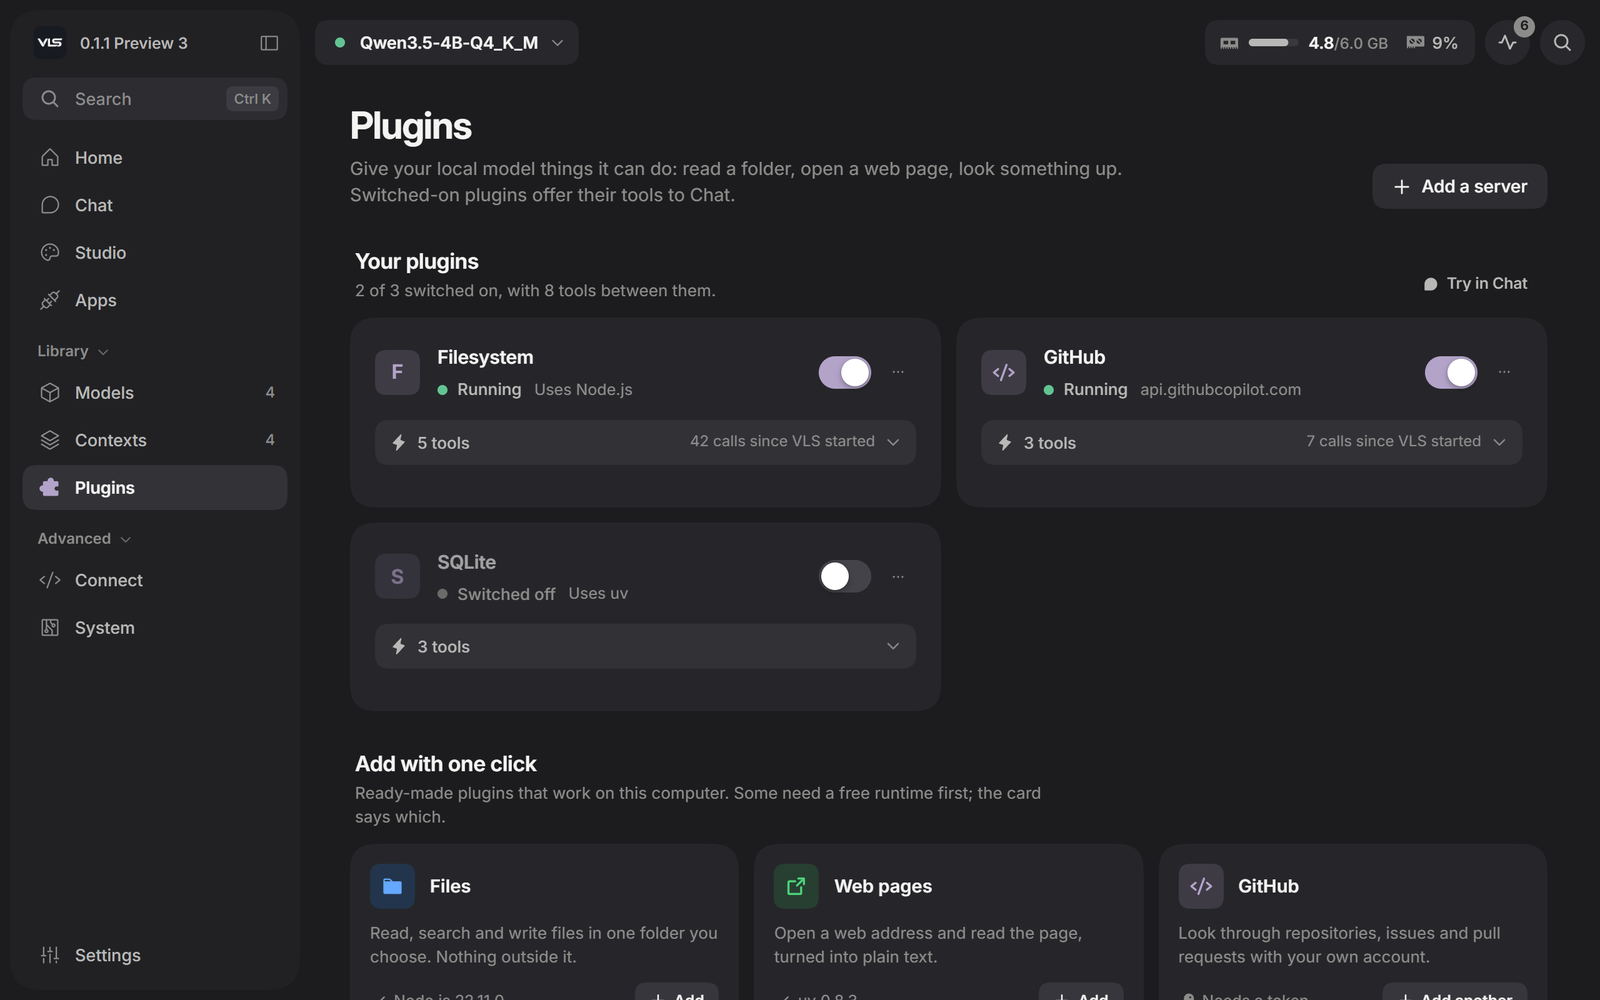Screen dimensions: 1600x1000
Task: Click 'api.githubcopilot.com' text
Action: click(x=1220, y=389)
